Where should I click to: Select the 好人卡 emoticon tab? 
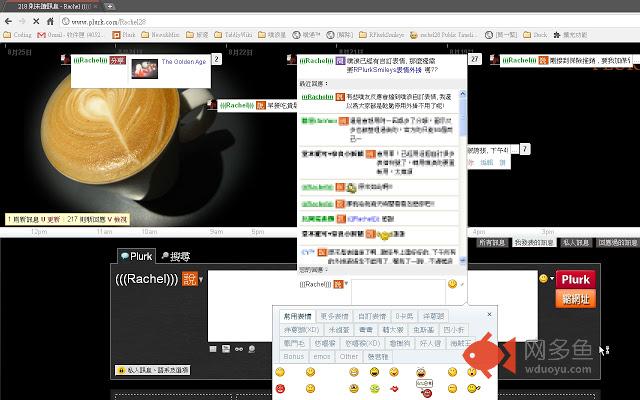click(430, 343)
